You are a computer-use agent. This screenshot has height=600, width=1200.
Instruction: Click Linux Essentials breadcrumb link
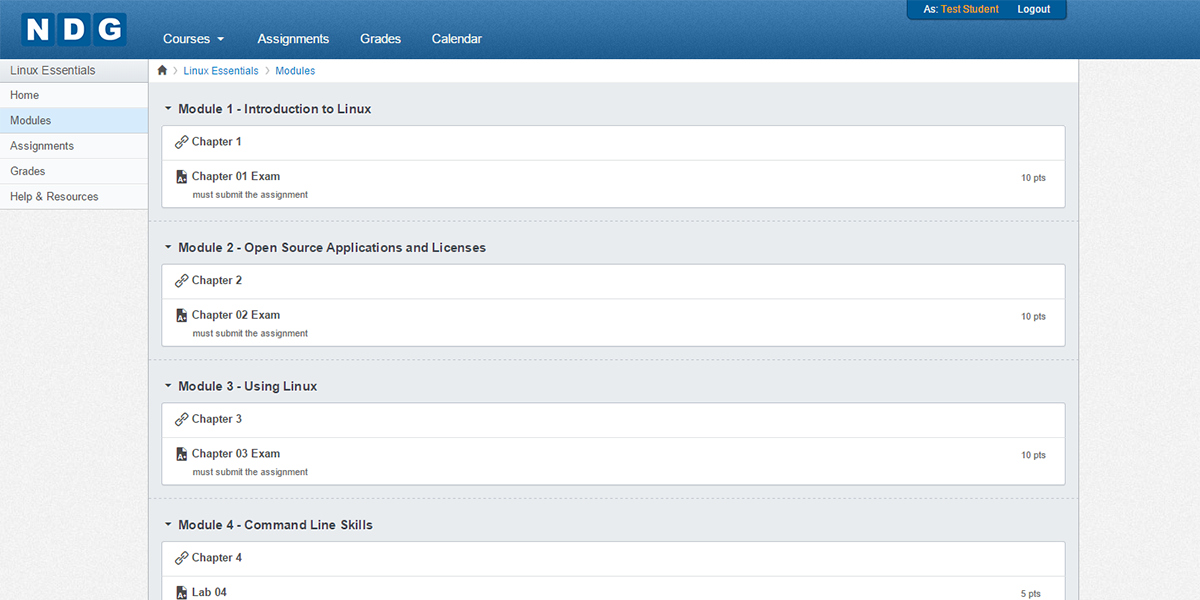221,71
